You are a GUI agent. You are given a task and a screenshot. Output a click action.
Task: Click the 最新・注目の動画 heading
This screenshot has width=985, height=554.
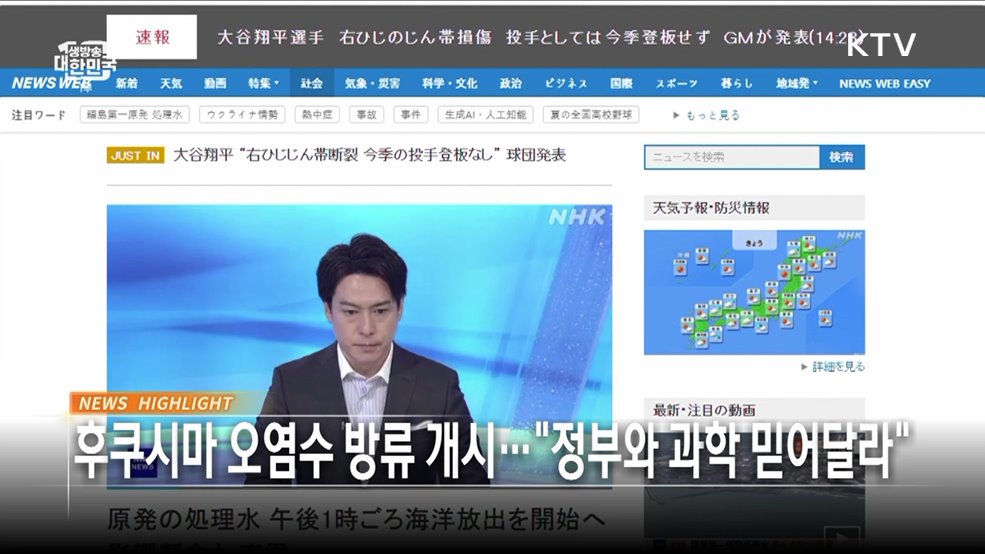coord(704,411)
